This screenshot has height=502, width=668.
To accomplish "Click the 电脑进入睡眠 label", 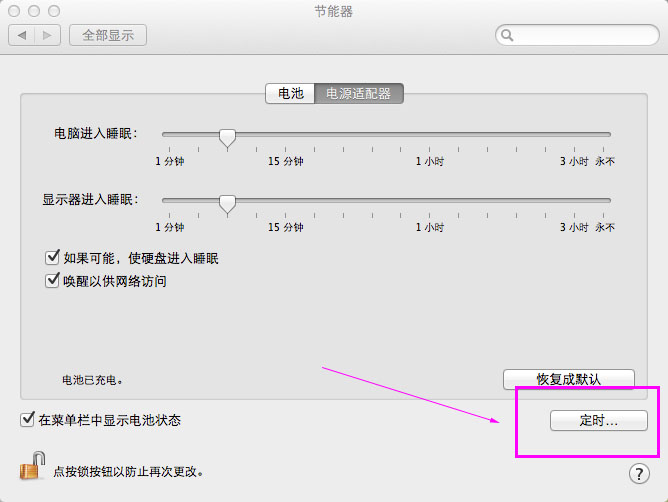I will point(96,133).
